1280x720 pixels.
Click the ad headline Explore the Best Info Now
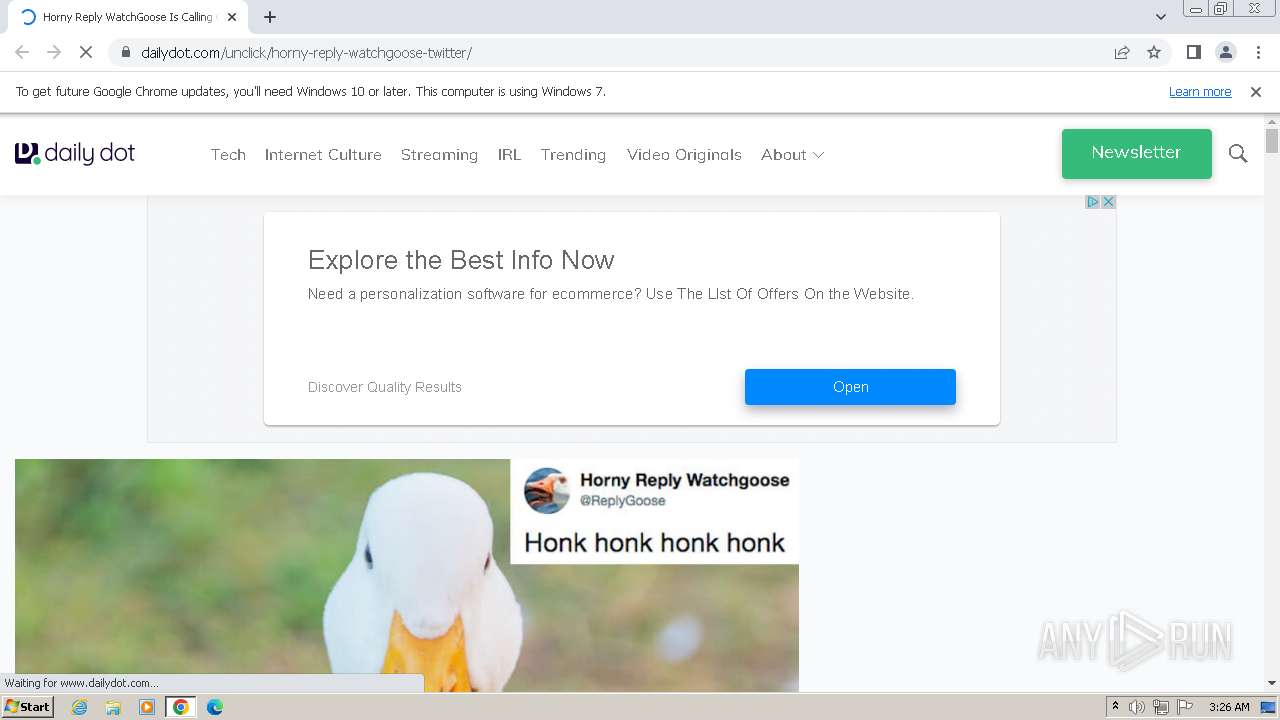tap(461, 260)
